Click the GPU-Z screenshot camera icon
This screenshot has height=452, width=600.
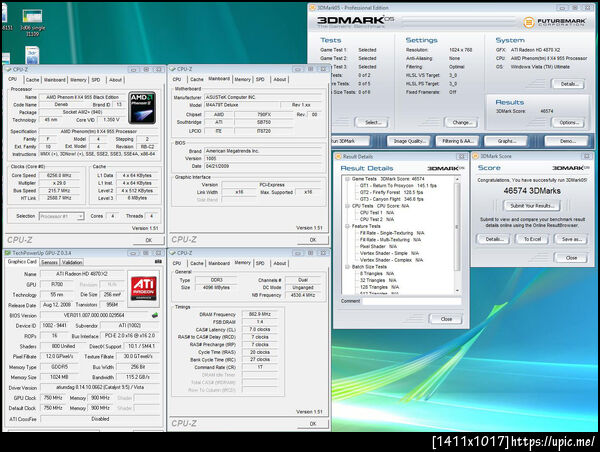click(x=158, y=262)
